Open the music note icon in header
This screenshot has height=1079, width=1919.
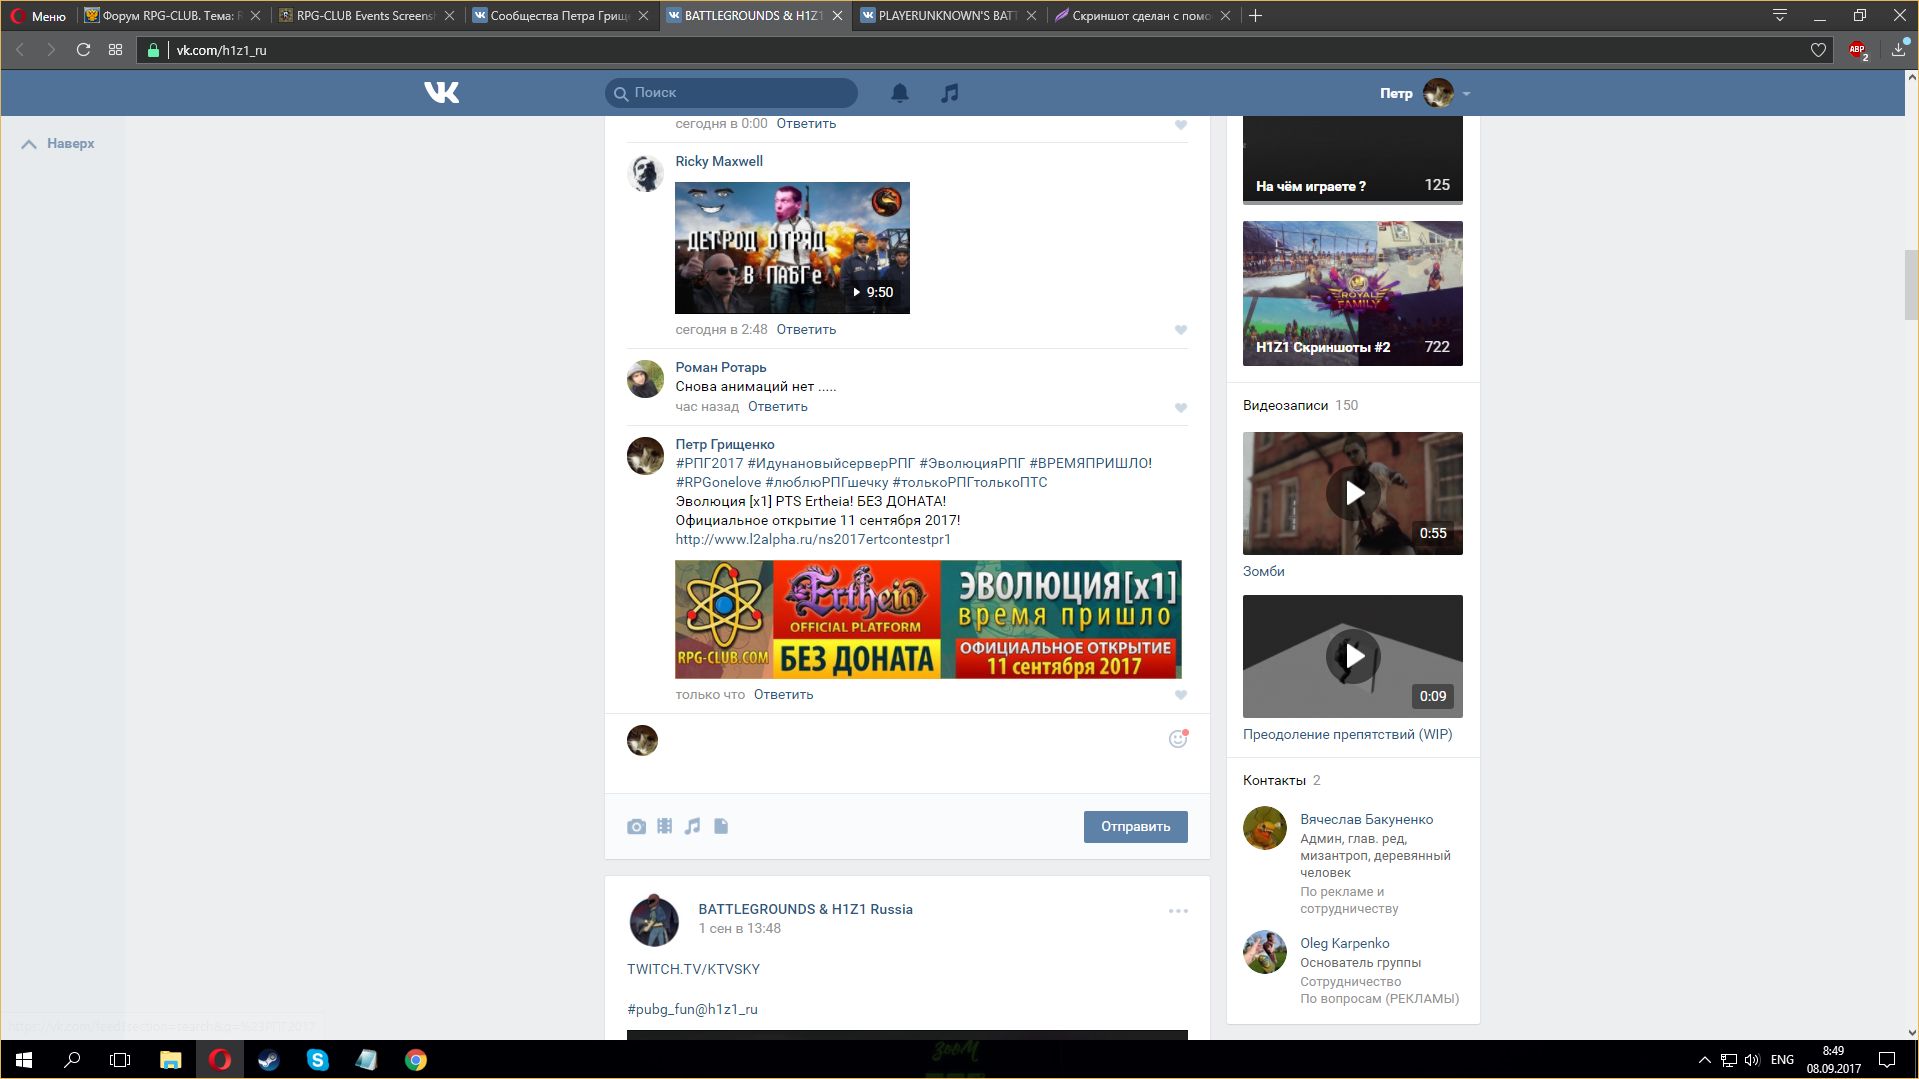(950, 93)
